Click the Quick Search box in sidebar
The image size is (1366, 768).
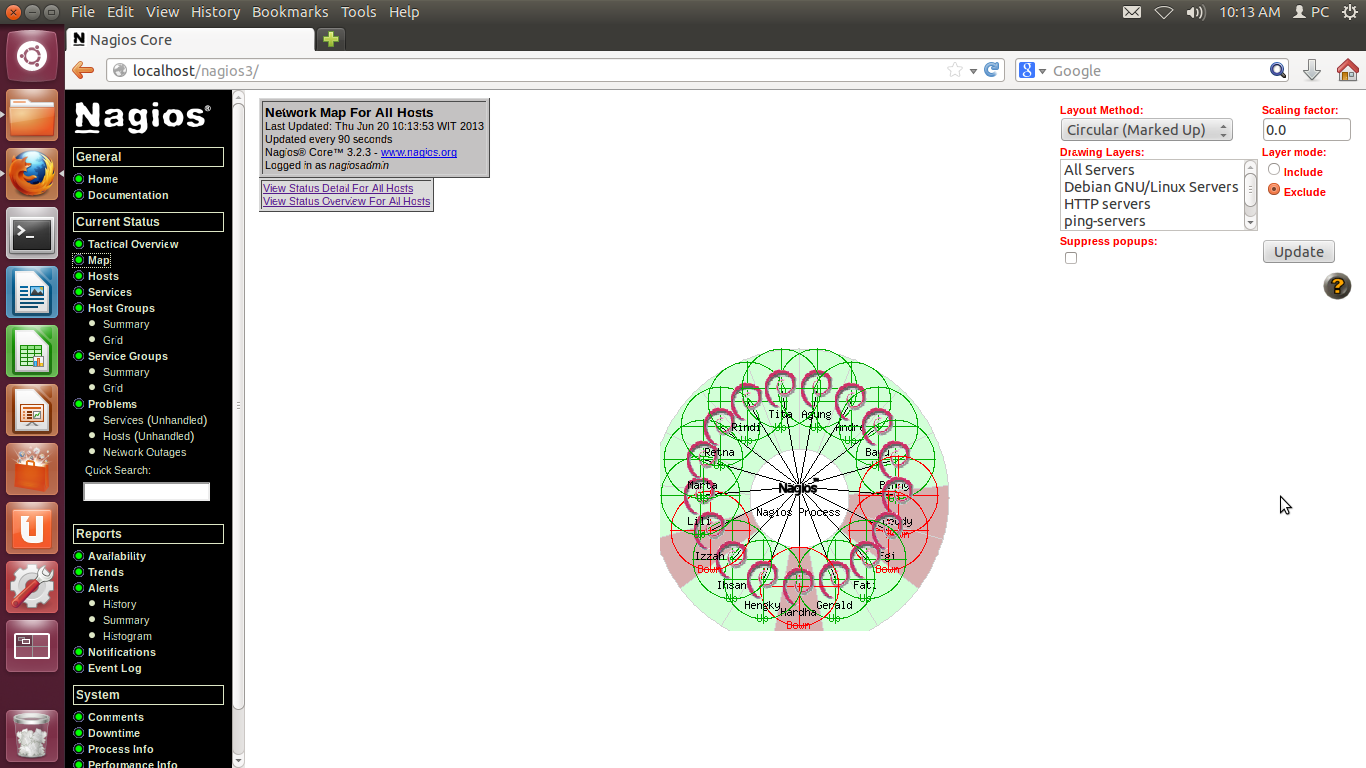147,492
